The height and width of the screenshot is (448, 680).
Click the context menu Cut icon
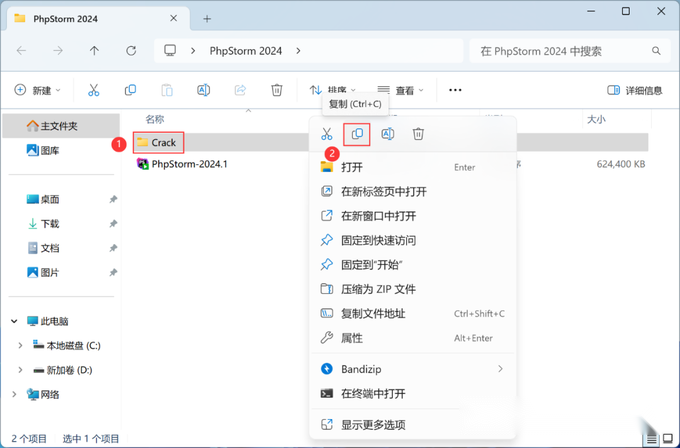click(x=327, y=134)
